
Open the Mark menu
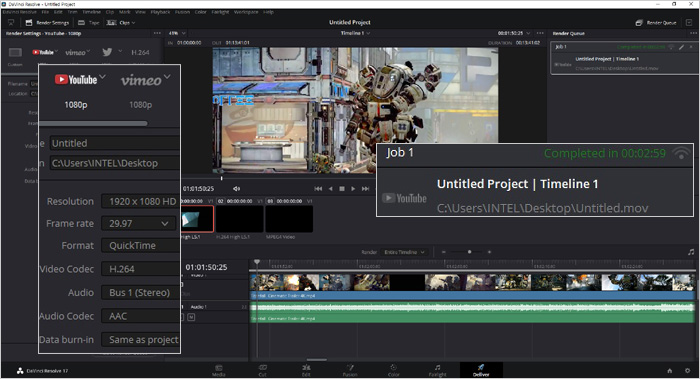coord(125,12)
